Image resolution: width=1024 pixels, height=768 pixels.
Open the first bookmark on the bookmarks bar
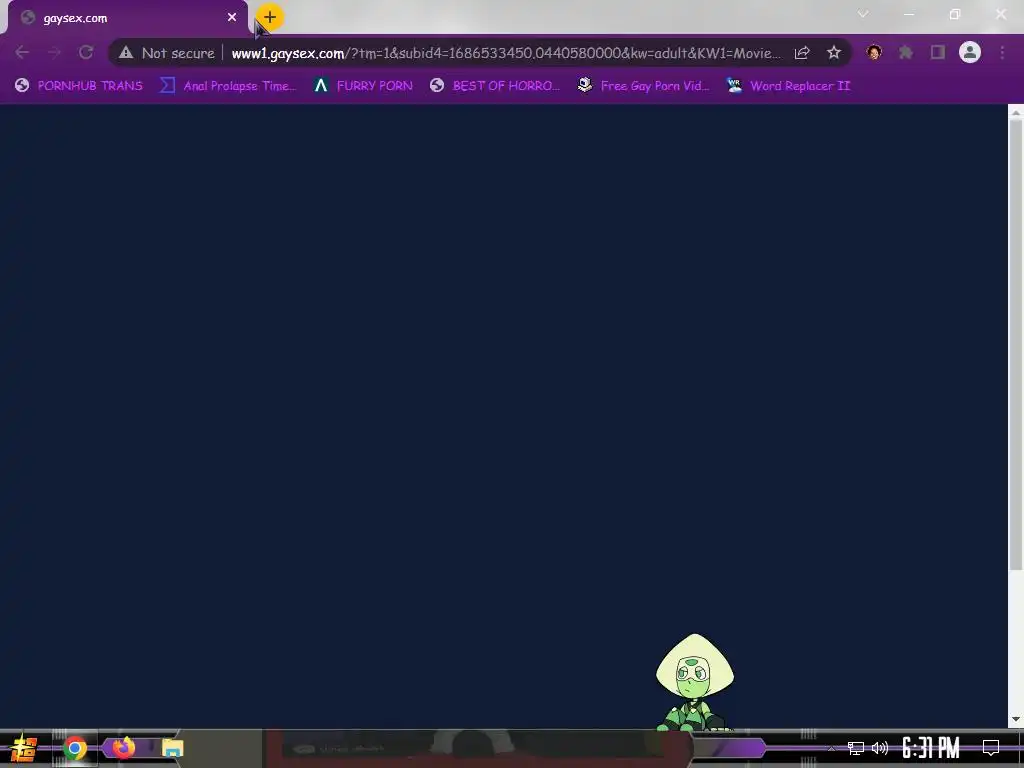tap(78, 86)
